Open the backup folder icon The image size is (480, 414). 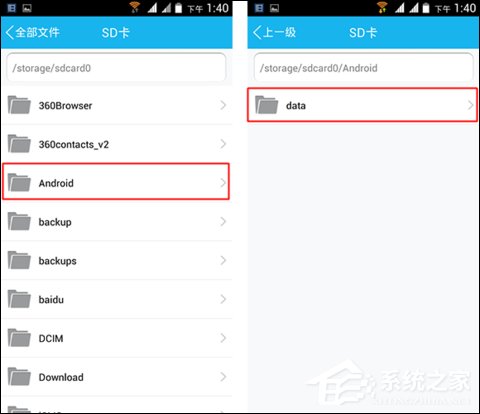[x=19, y=221]
